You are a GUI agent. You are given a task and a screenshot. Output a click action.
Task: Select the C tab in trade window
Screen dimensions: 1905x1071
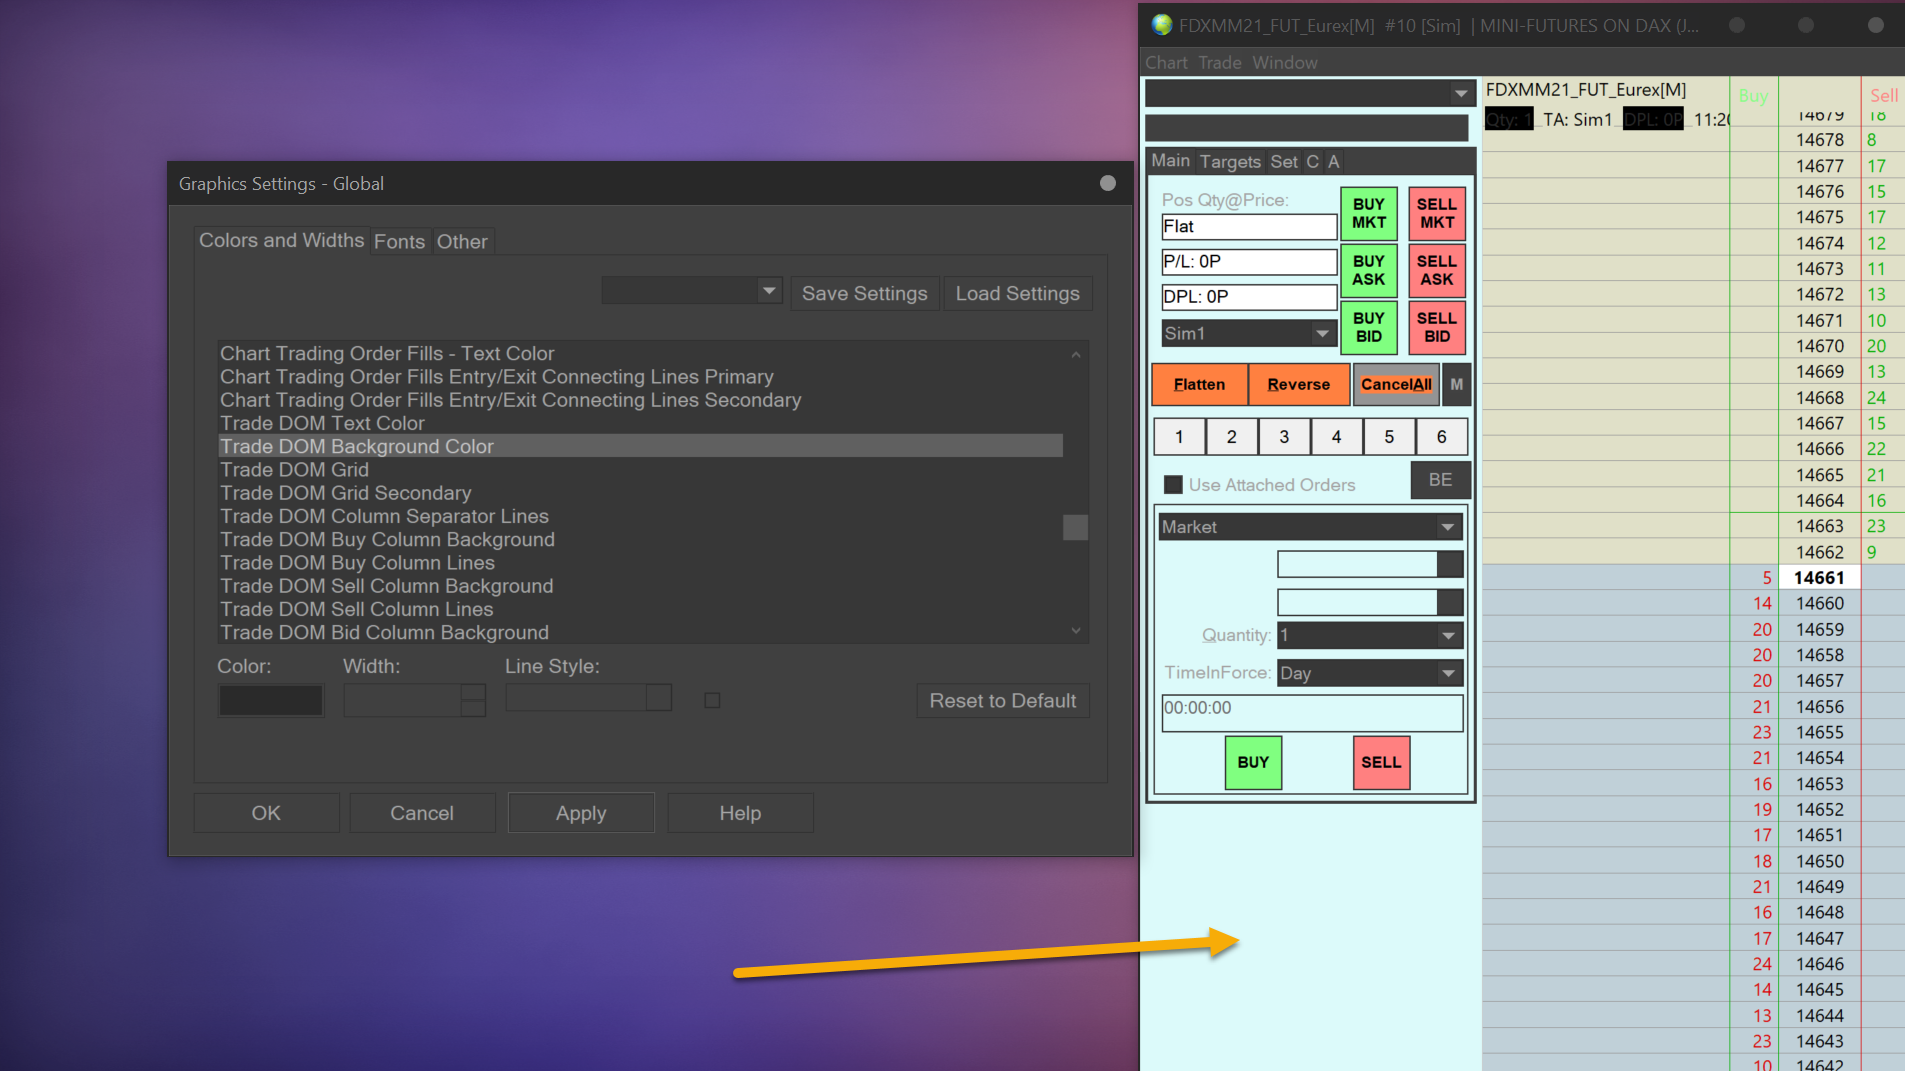[x=1312, y=162]
